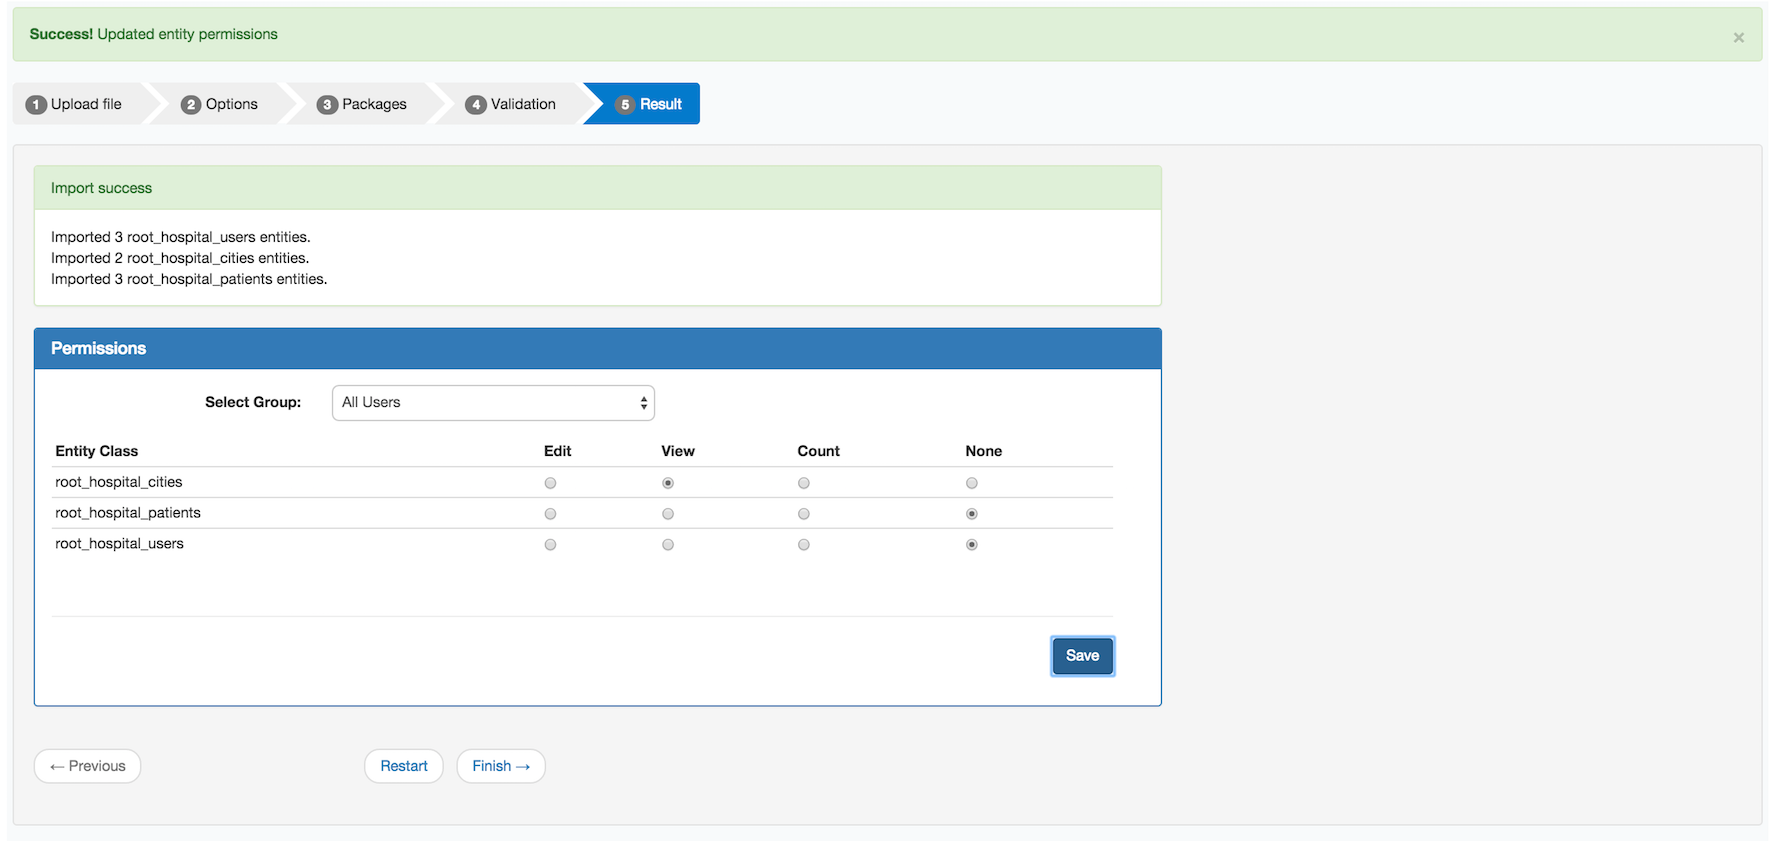
Task: Set root_hospital_cities permission to Edit
Action: (550, 483)
